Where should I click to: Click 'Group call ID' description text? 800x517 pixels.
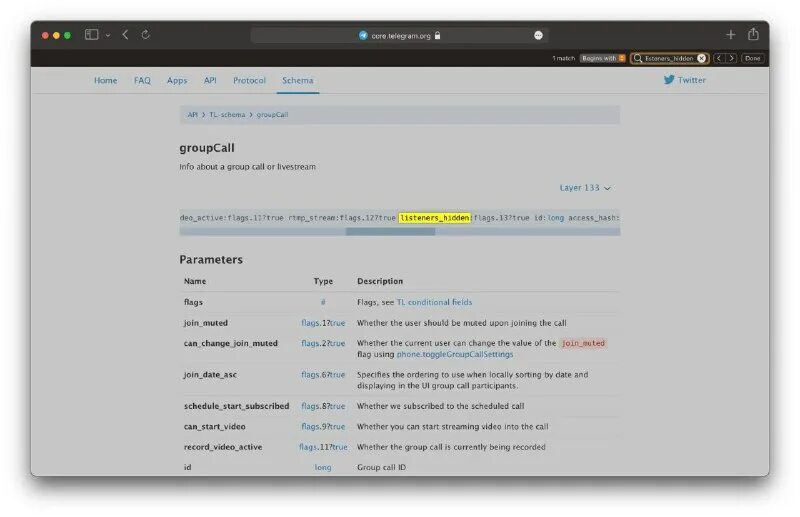[x=382, y=467]
